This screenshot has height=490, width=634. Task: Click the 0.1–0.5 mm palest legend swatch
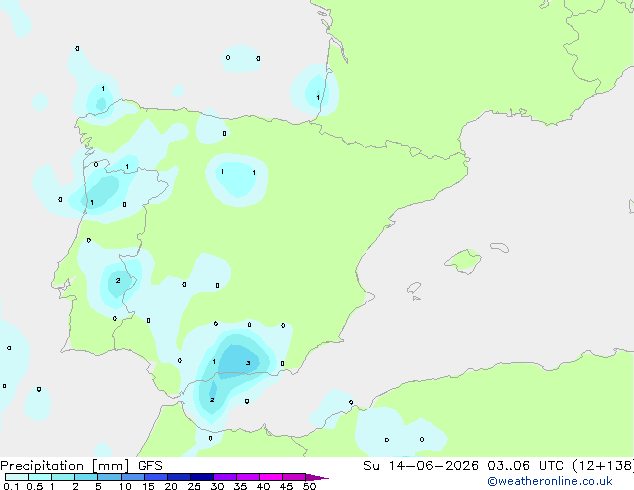click(17, 477)
